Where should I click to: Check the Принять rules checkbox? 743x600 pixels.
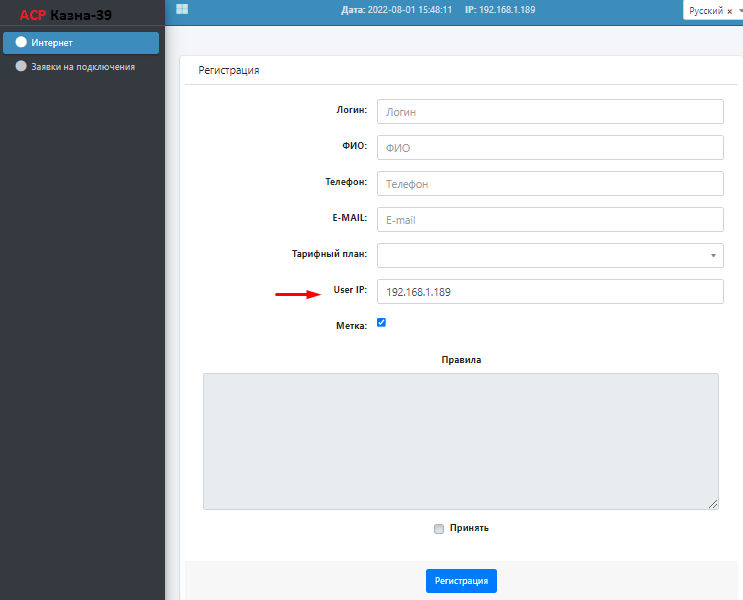pos(439,529)
